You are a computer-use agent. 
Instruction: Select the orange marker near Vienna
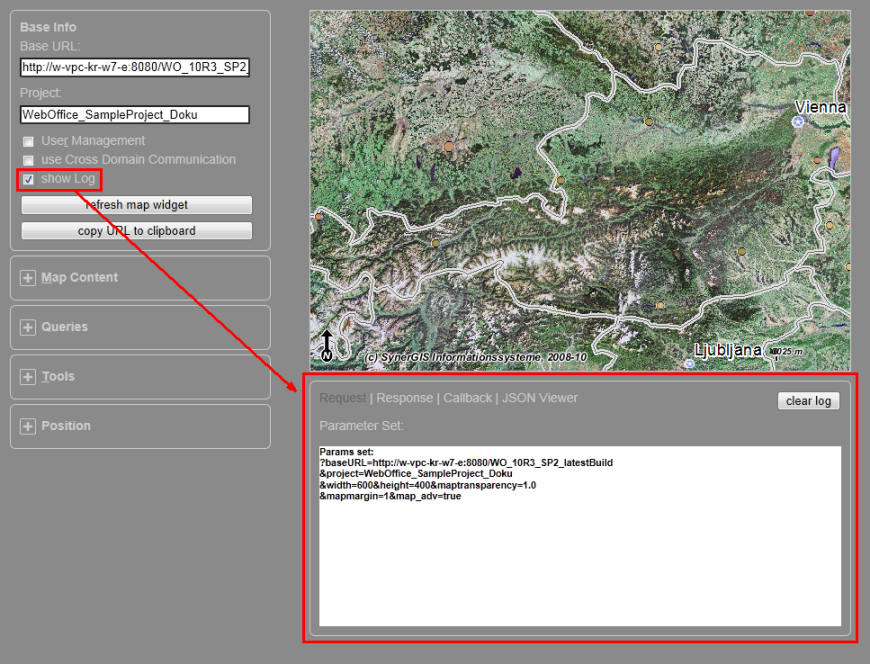coord(817,159)
